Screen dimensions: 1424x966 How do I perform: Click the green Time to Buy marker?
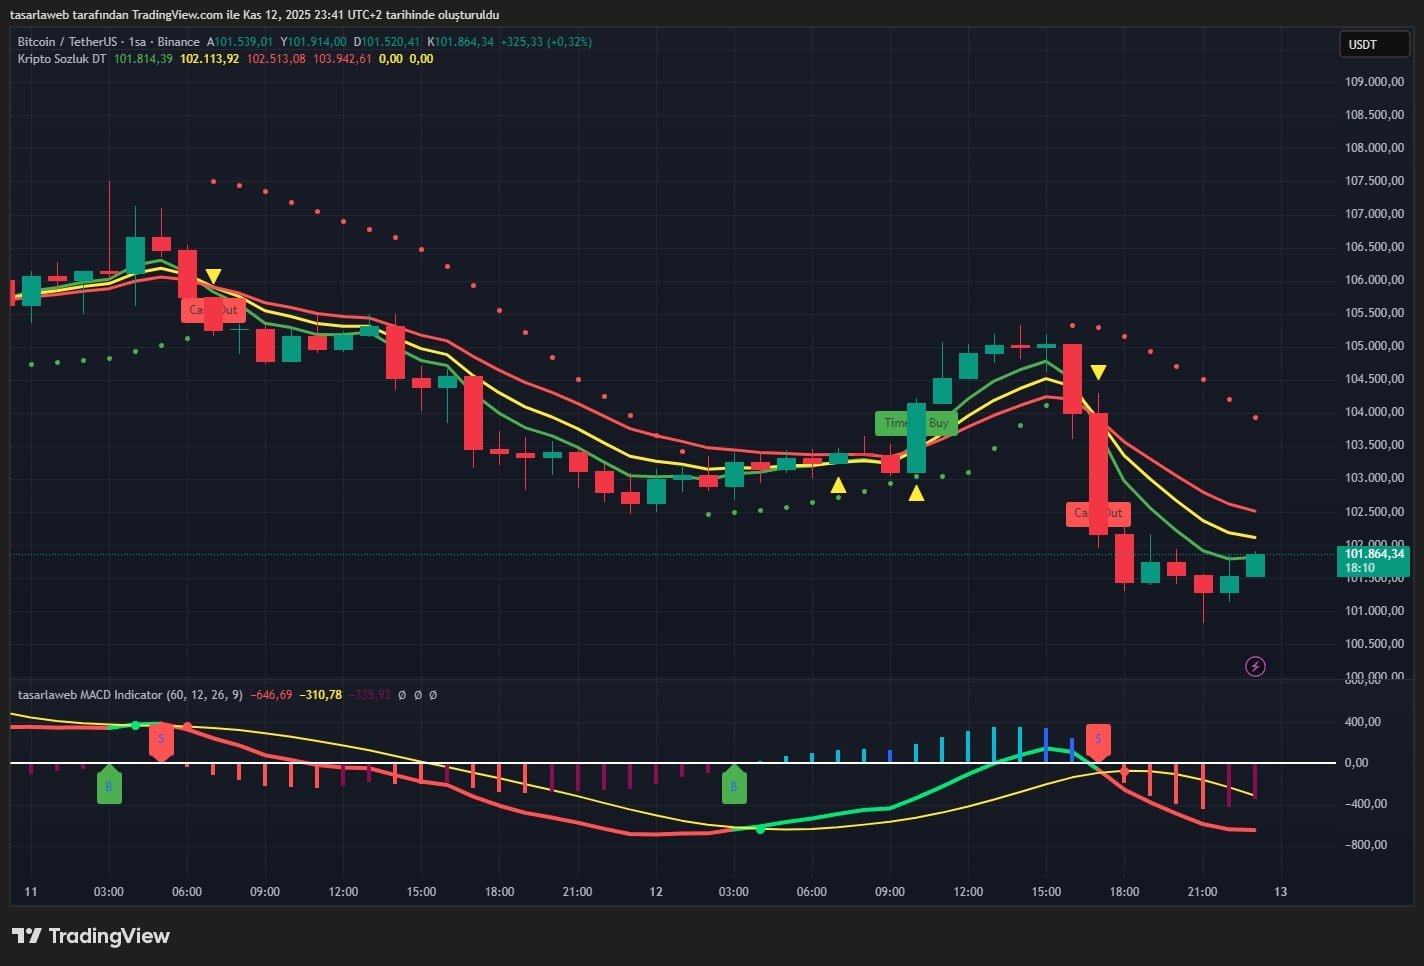[917, 423]
